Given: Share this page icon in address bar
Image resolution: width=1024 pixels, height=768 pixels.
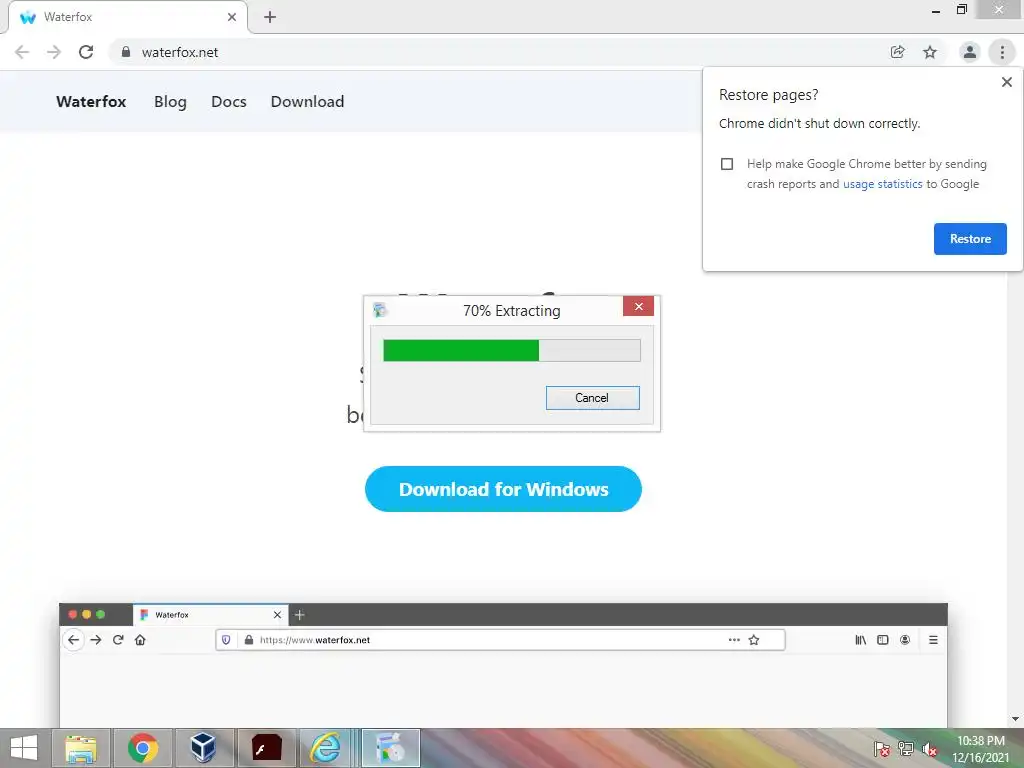Looking at the screenshot, I should [x=898, y=52].
